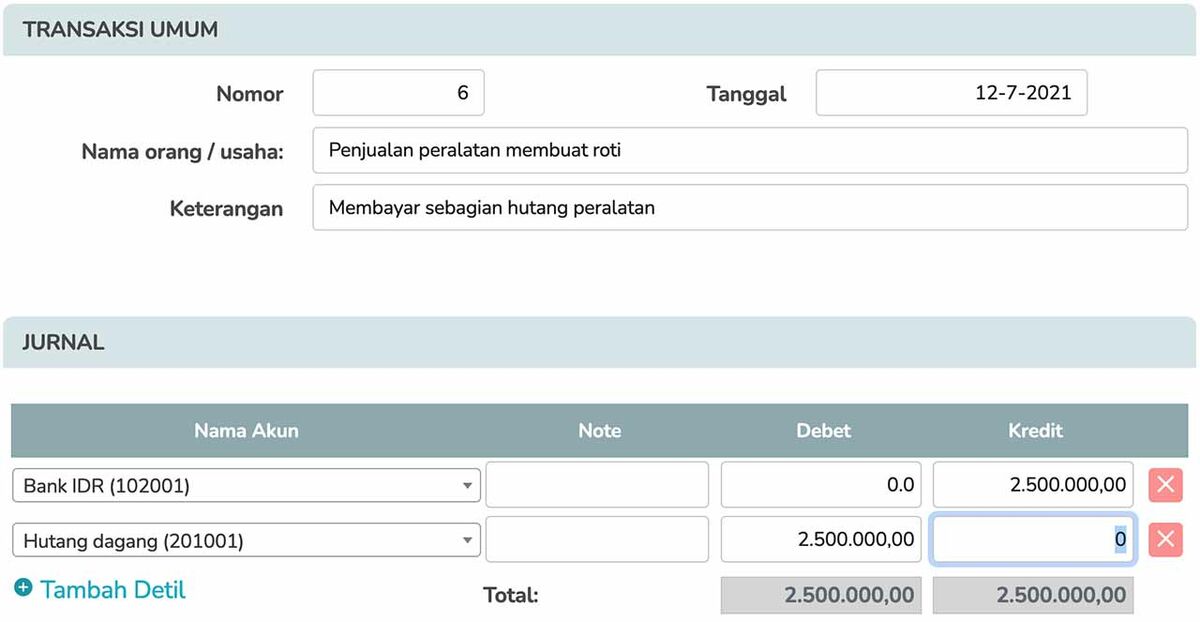Viewport: 1200px width, 622px height.
Task: Delete the Bank IDR journal row
Action: point(1164,485)
